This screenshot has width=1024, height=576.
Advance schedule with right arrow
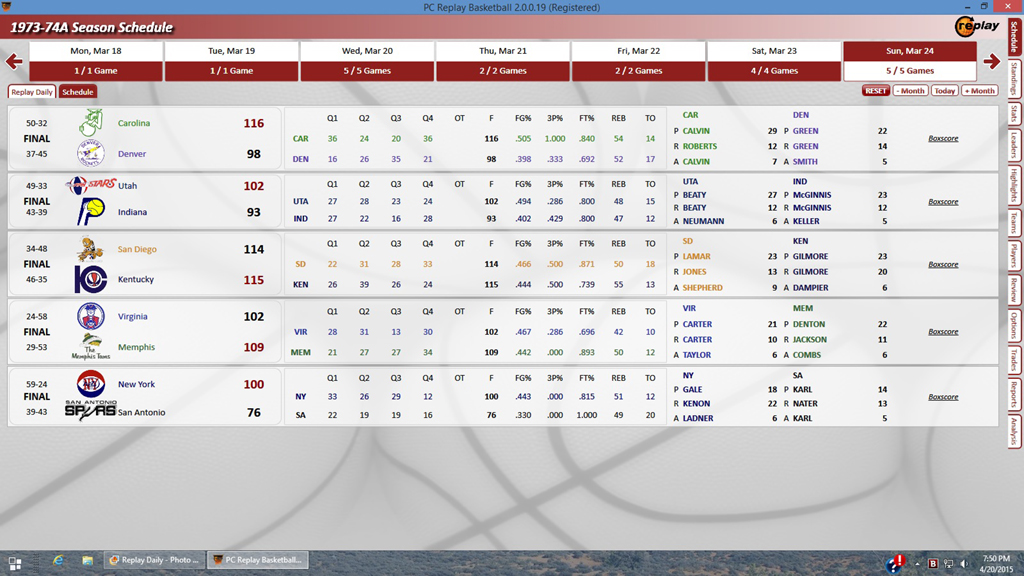coord(992,62)
